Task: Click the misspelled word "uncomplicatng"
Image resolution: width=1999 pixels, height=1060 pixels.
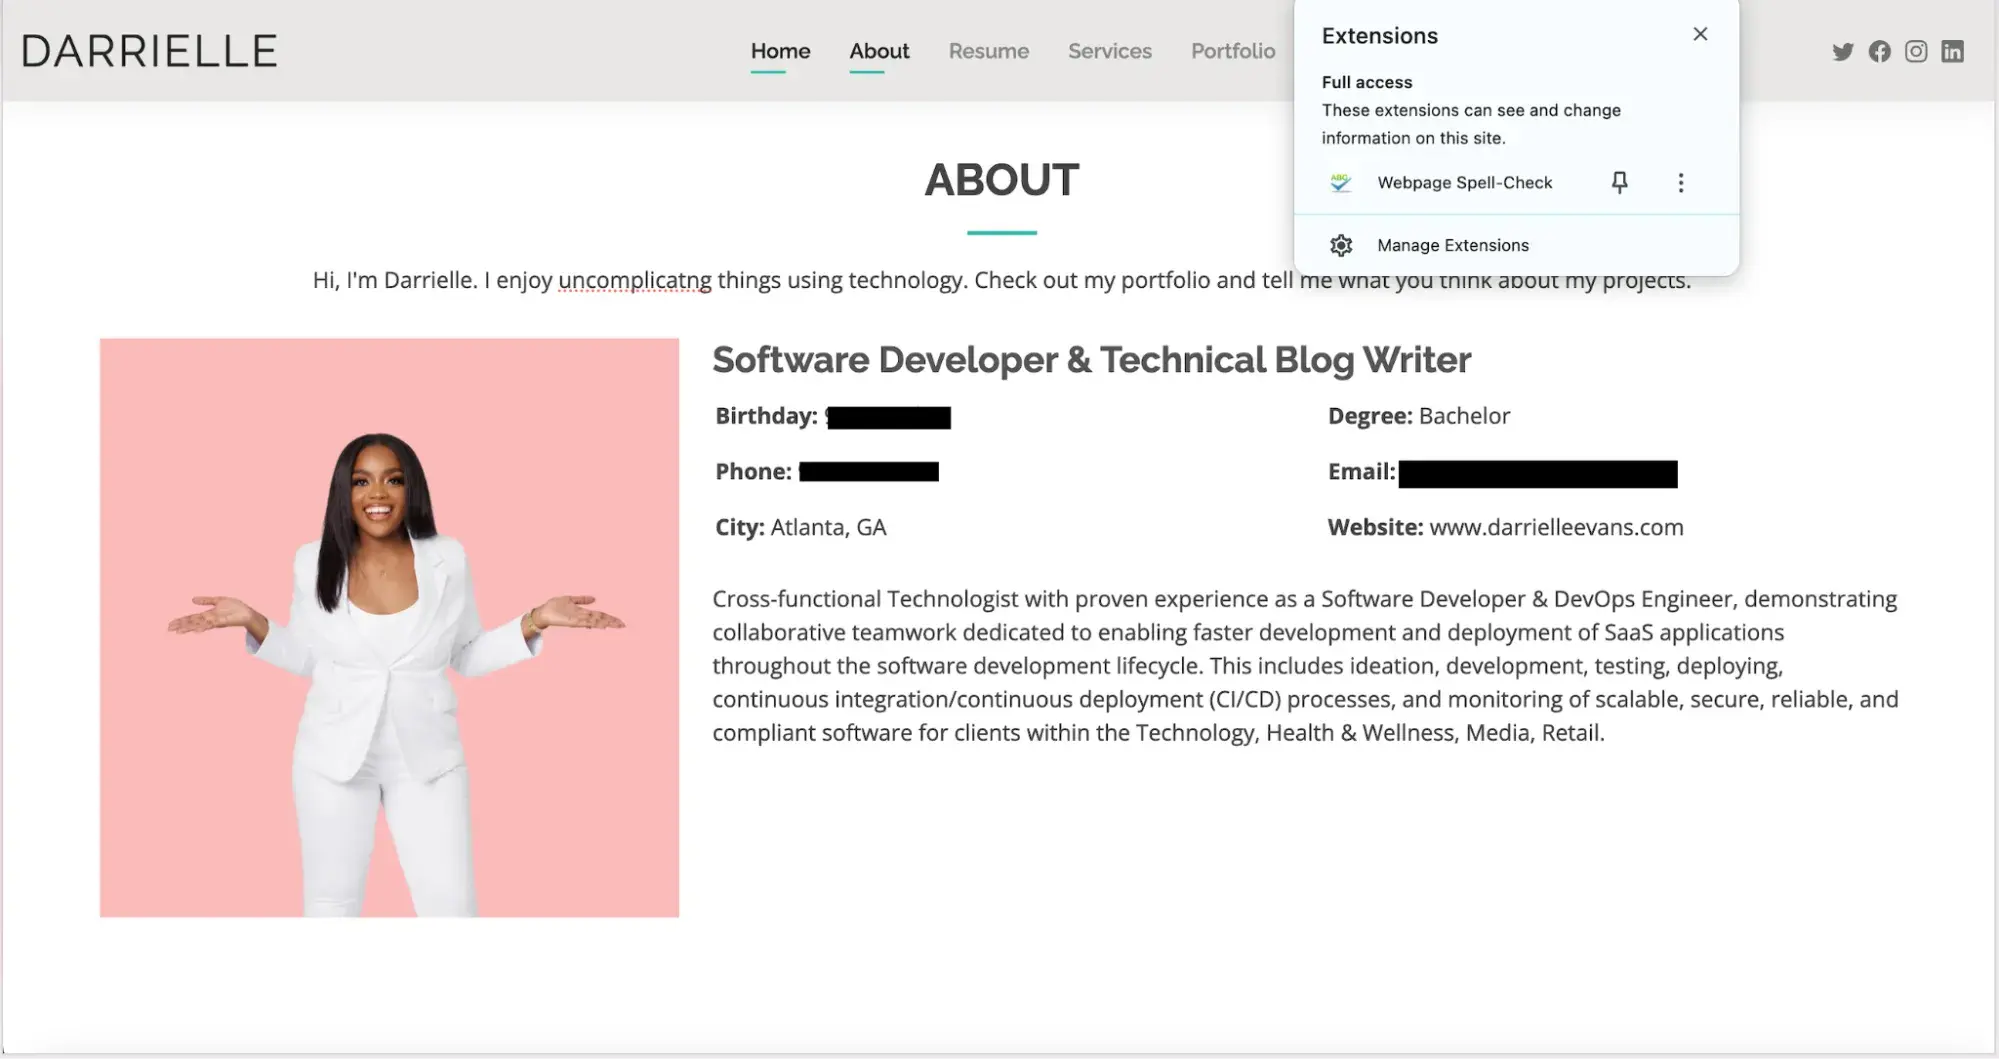Action: click(x=634, y=281)
